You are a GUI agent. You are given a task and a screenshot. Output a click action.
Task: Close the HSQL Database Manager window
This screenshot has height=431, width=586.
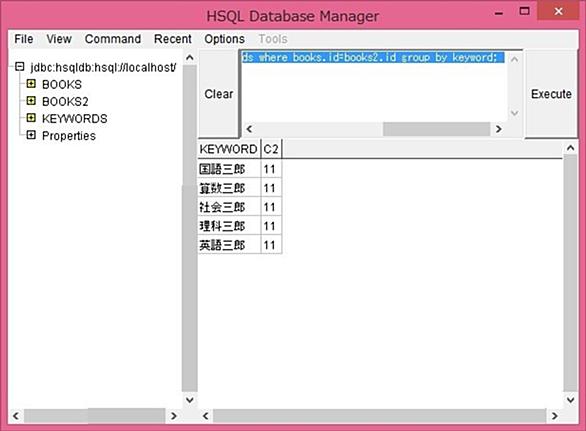pos(558,11)
